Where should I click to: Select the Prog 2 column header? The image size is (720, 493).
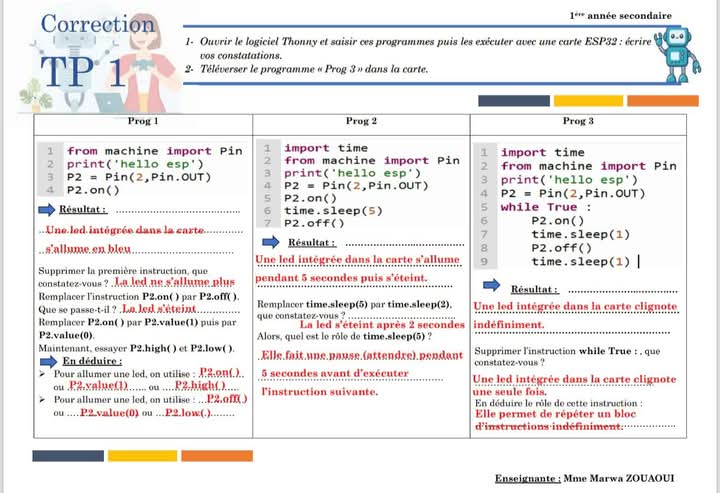tap(361, 121)
